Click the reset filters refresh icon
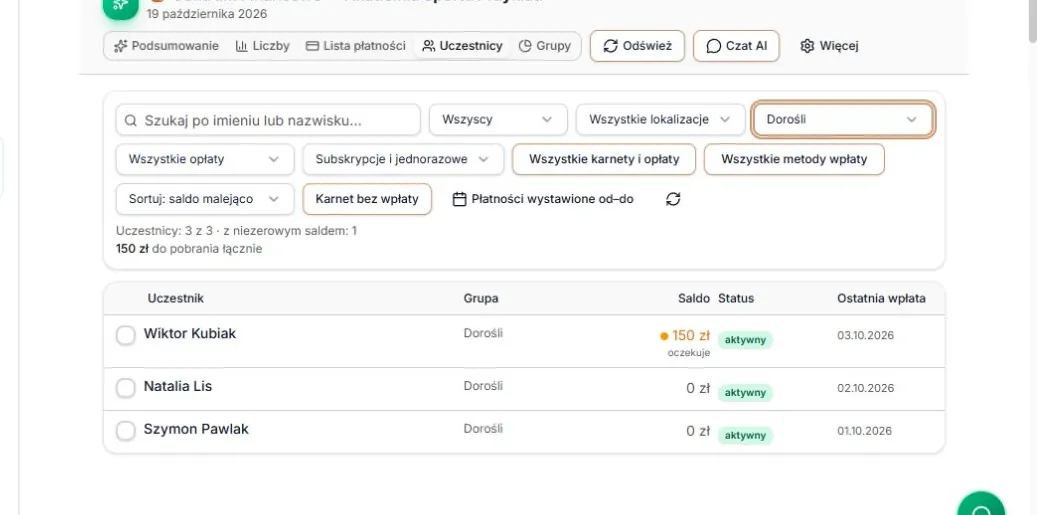This screenshot has width=1037, height=515. click(673, 199)
